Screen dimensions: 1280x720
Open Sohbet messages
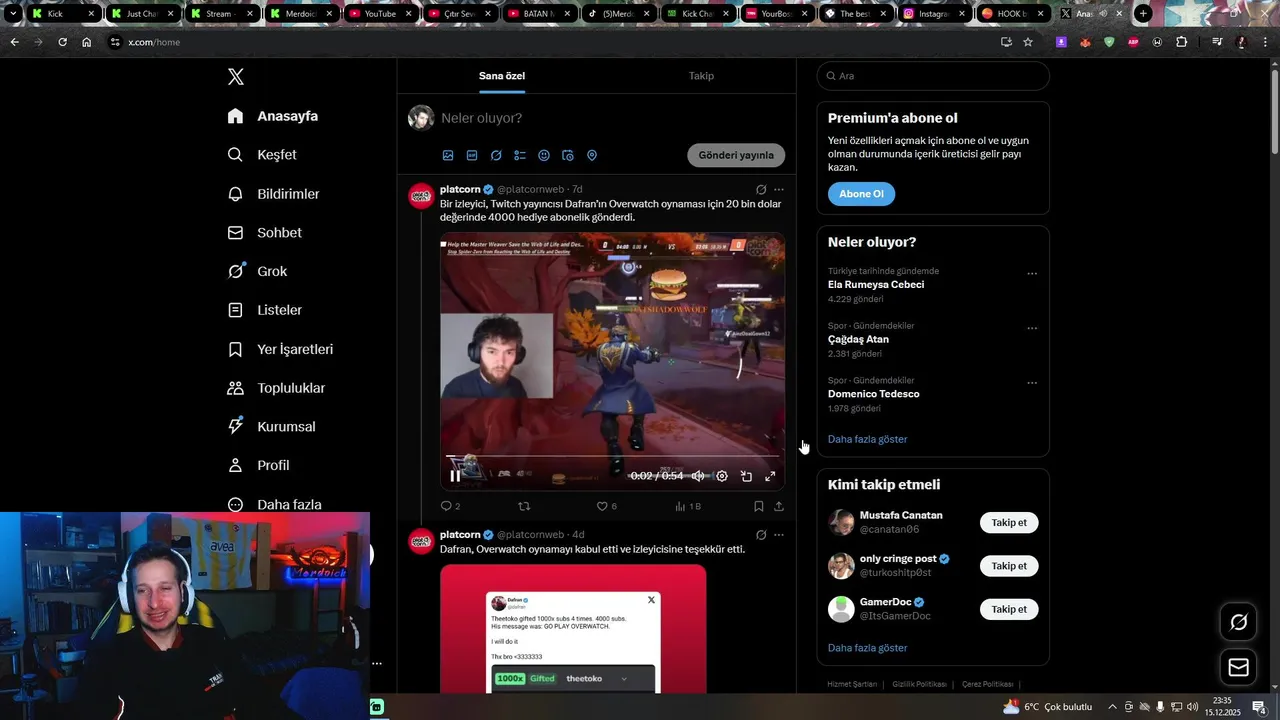pos(264,233)
